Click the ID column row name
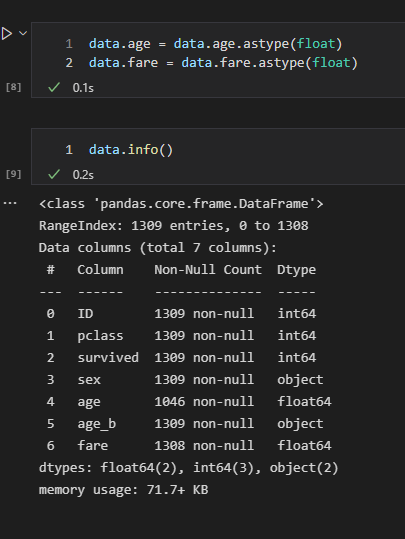 (85, 314)
